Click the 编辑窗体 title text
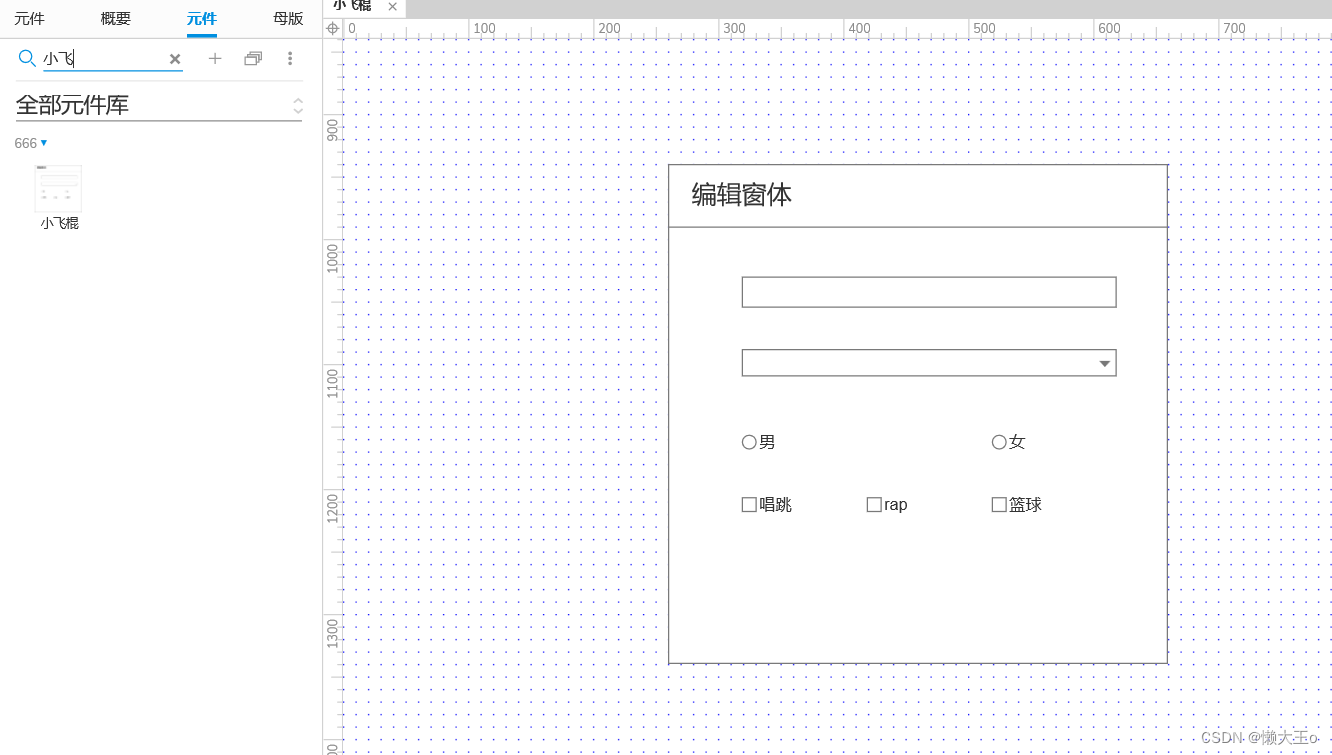The height and width of the screenshot is (755, 1332). click(741, 195)
